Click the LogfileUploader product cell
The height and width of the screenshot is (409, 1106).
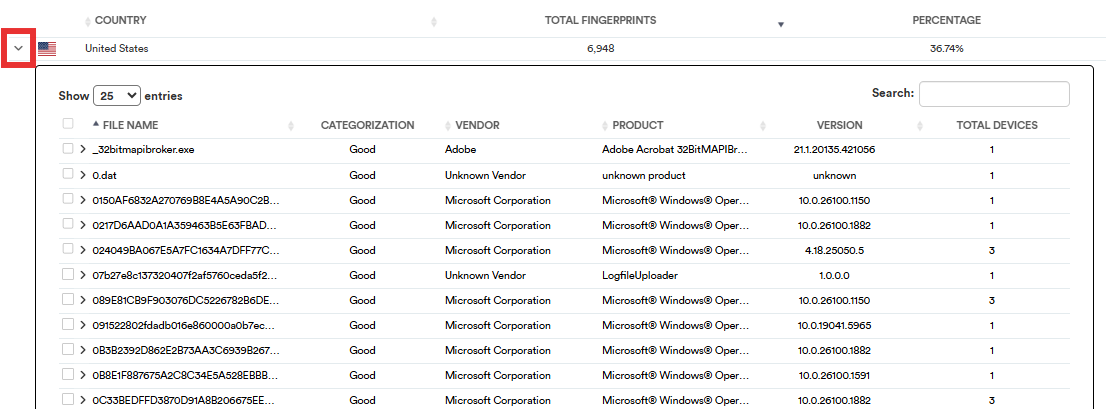click(640, 275)
